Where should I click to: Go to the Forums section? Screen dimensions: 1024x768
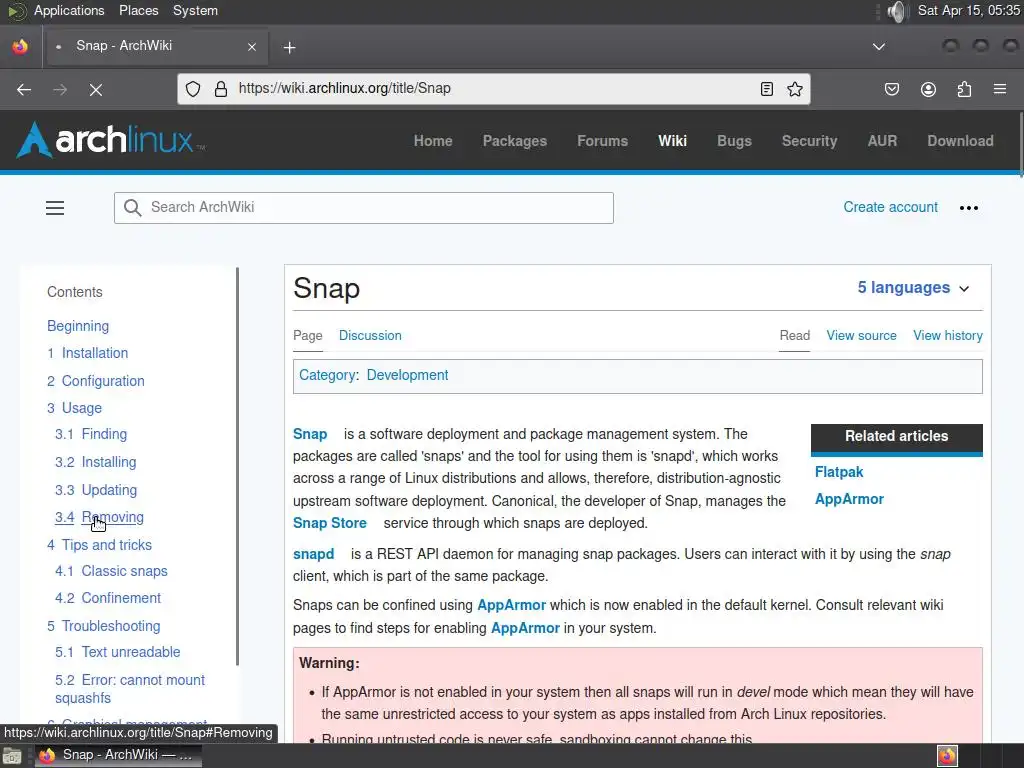(602, 141)
